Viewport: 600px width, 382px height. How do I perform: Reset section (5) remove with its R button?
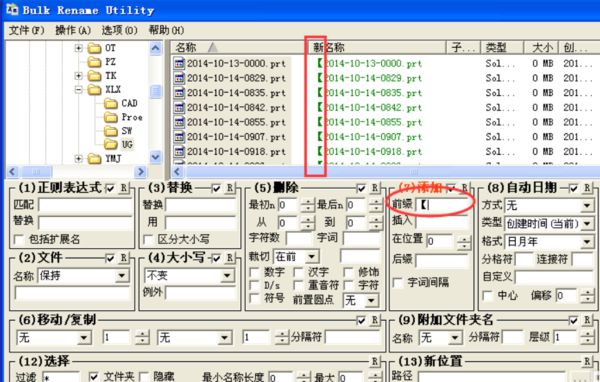coord(374,188)
